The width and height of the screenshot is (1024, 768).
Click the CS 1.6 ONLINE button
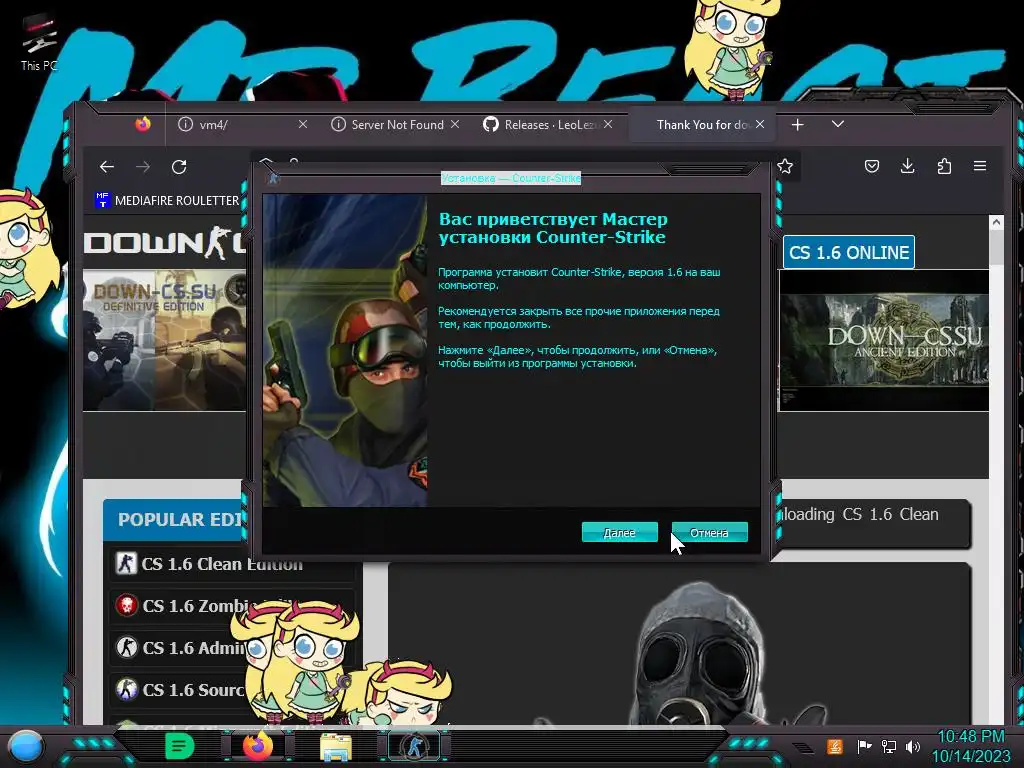point(849,252)
